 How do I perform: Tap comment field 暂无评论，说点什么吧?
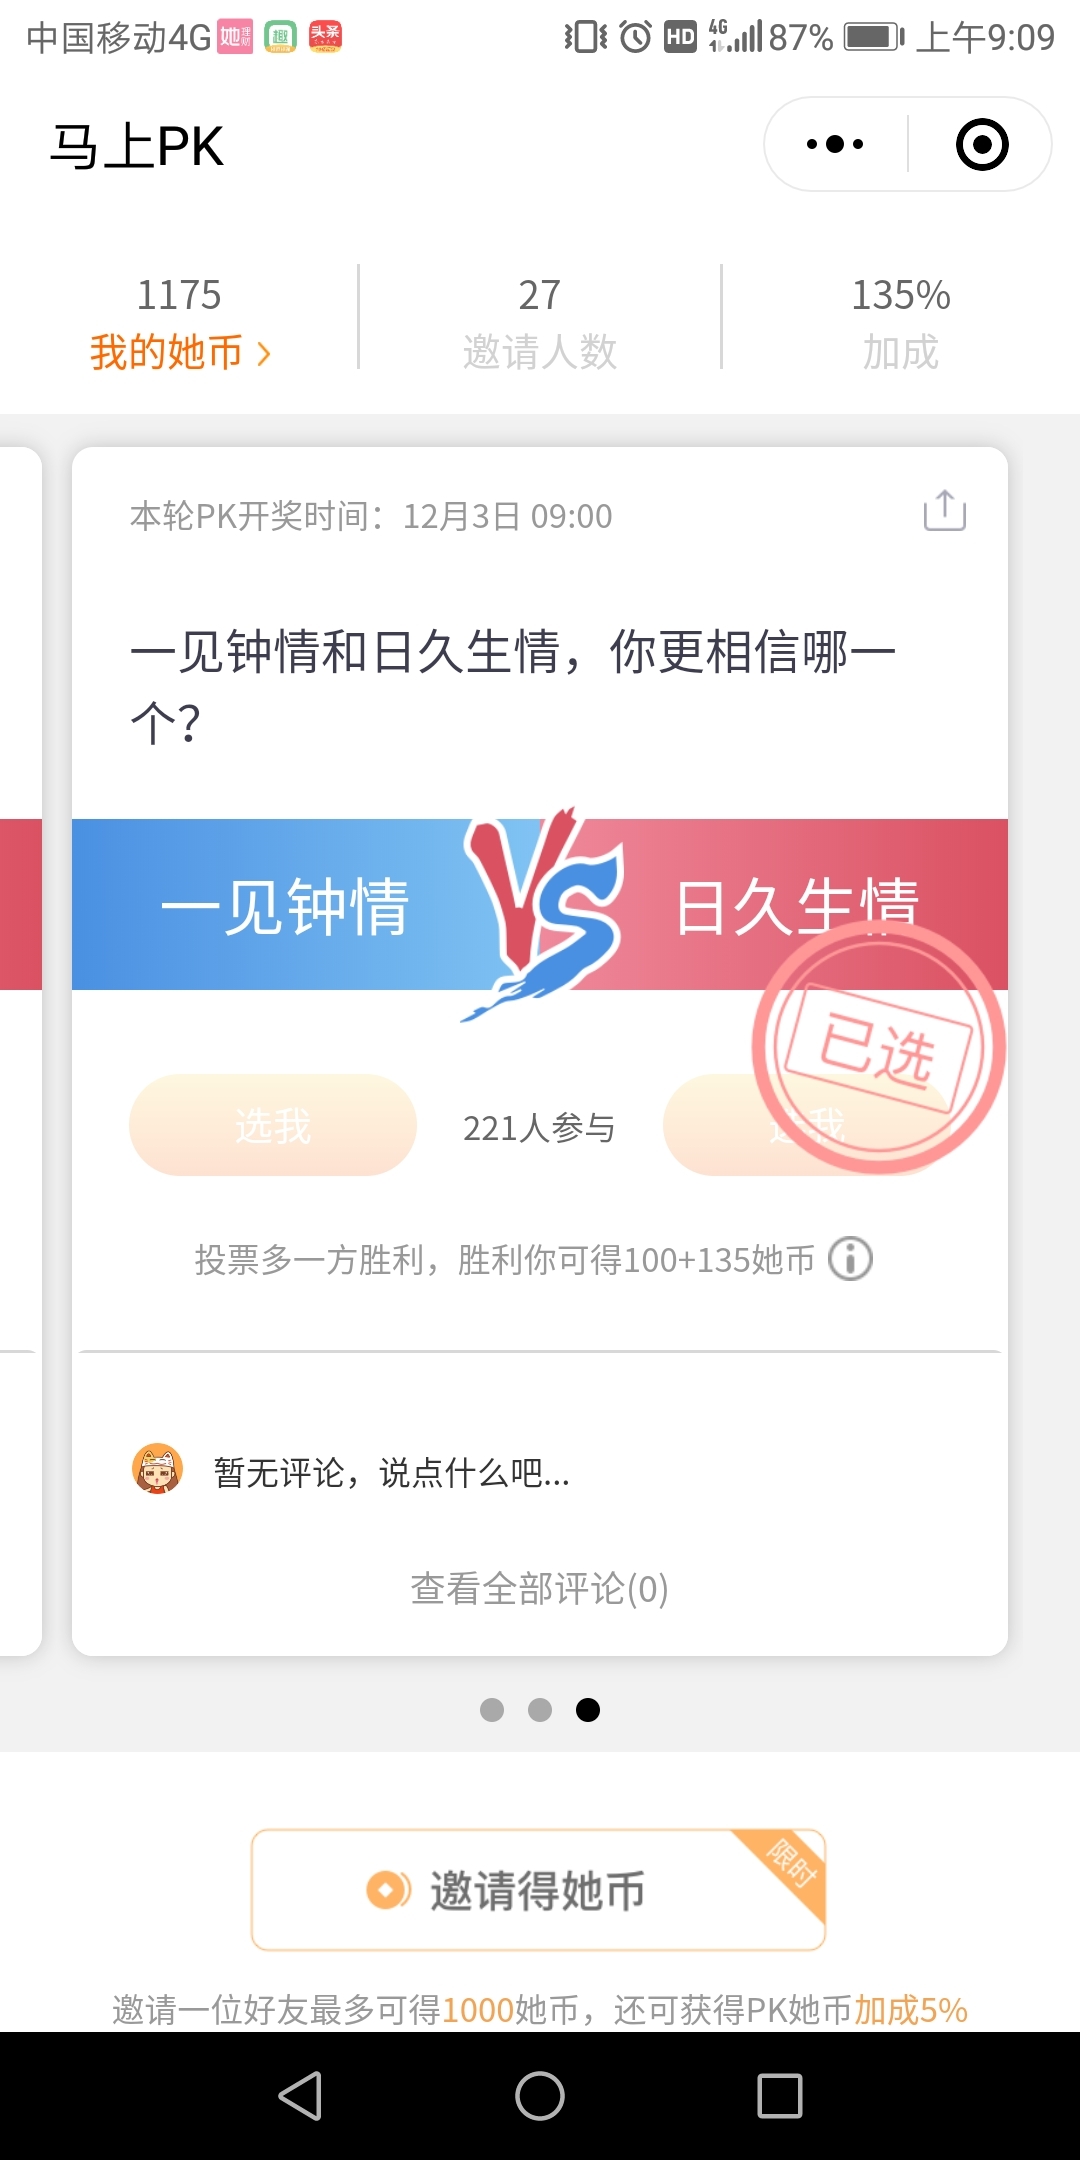(392, 1472)
